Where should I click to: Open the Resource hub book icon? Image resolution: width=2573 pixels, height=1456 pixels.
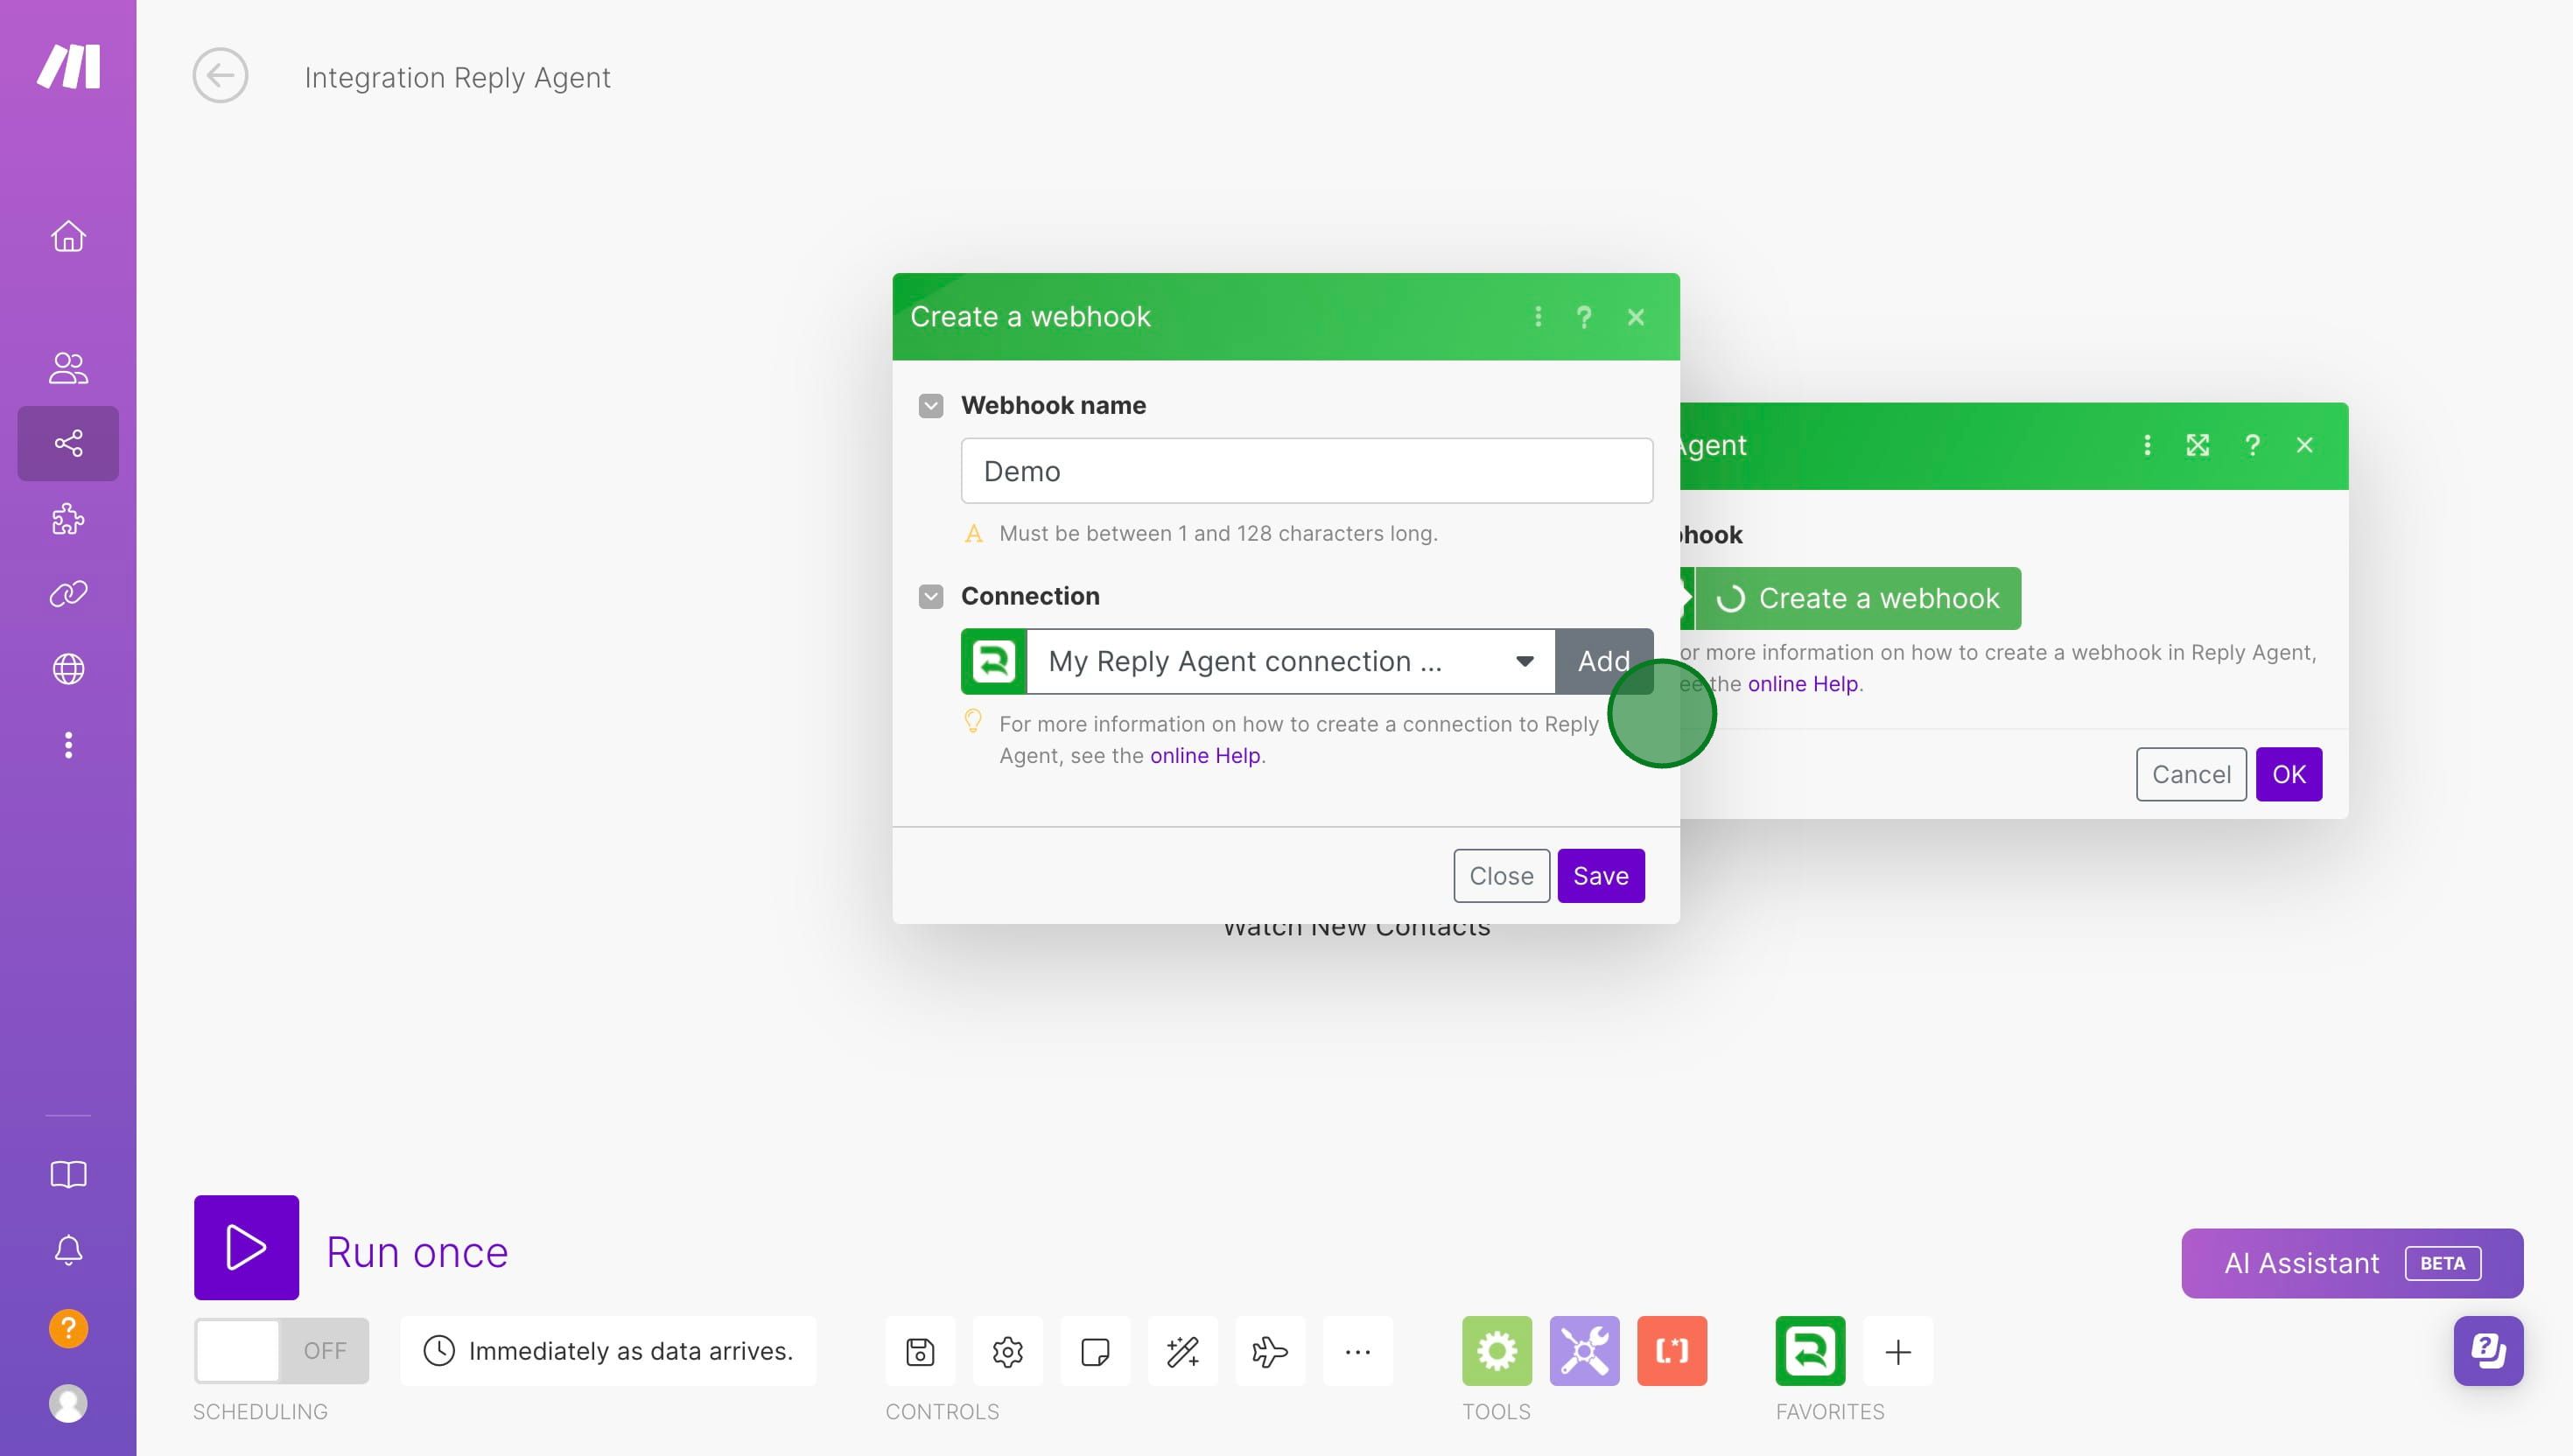[x=68, y=1174]
